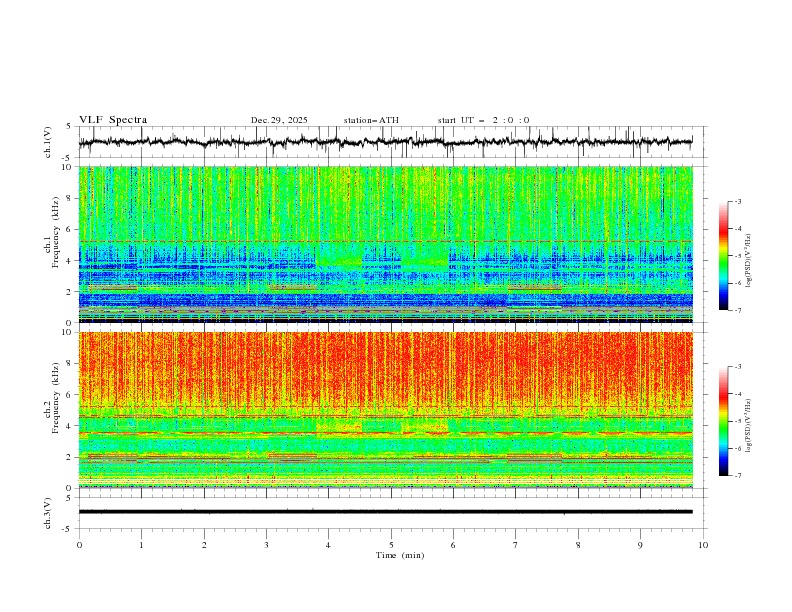This screenshot has height=612, width=792.
Task: Click the "ch.1(V)" waveform axis label
Action: [x=48, y=142]
